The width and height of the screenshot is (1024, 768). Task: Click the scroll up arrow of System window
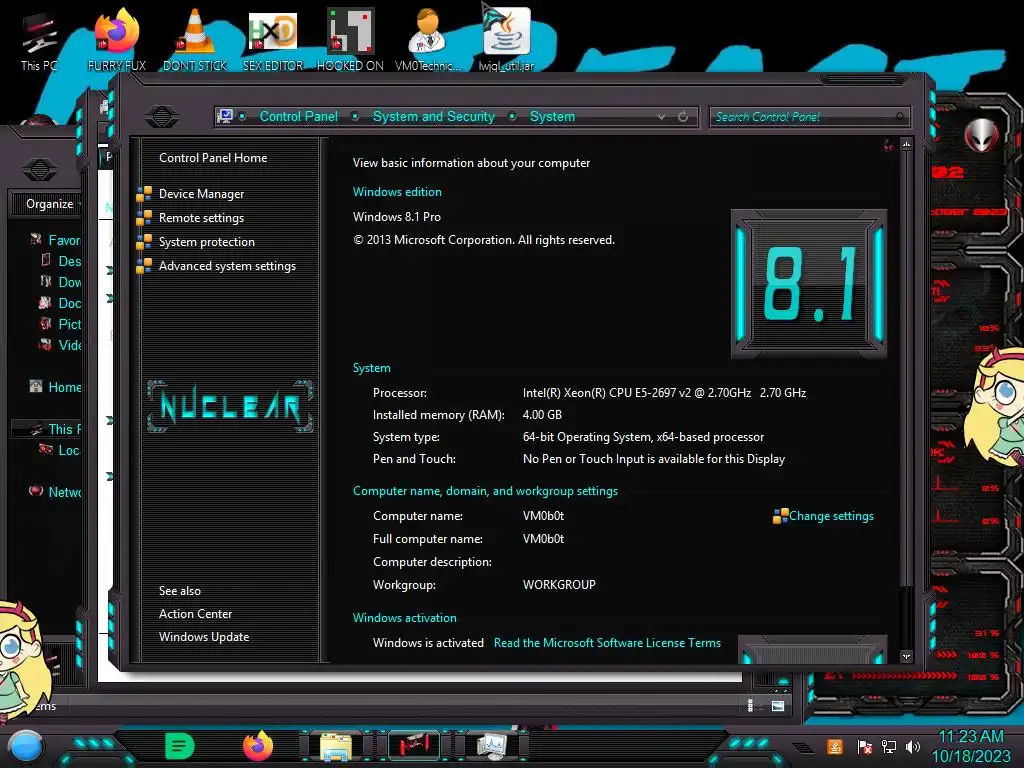[906, 144]
